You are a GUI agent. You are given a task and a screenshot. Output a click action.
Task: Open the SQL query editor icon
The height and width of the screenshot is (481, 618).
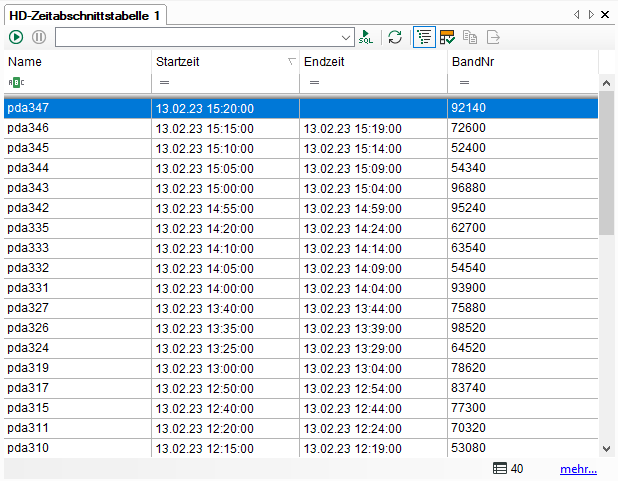point(367,37)
